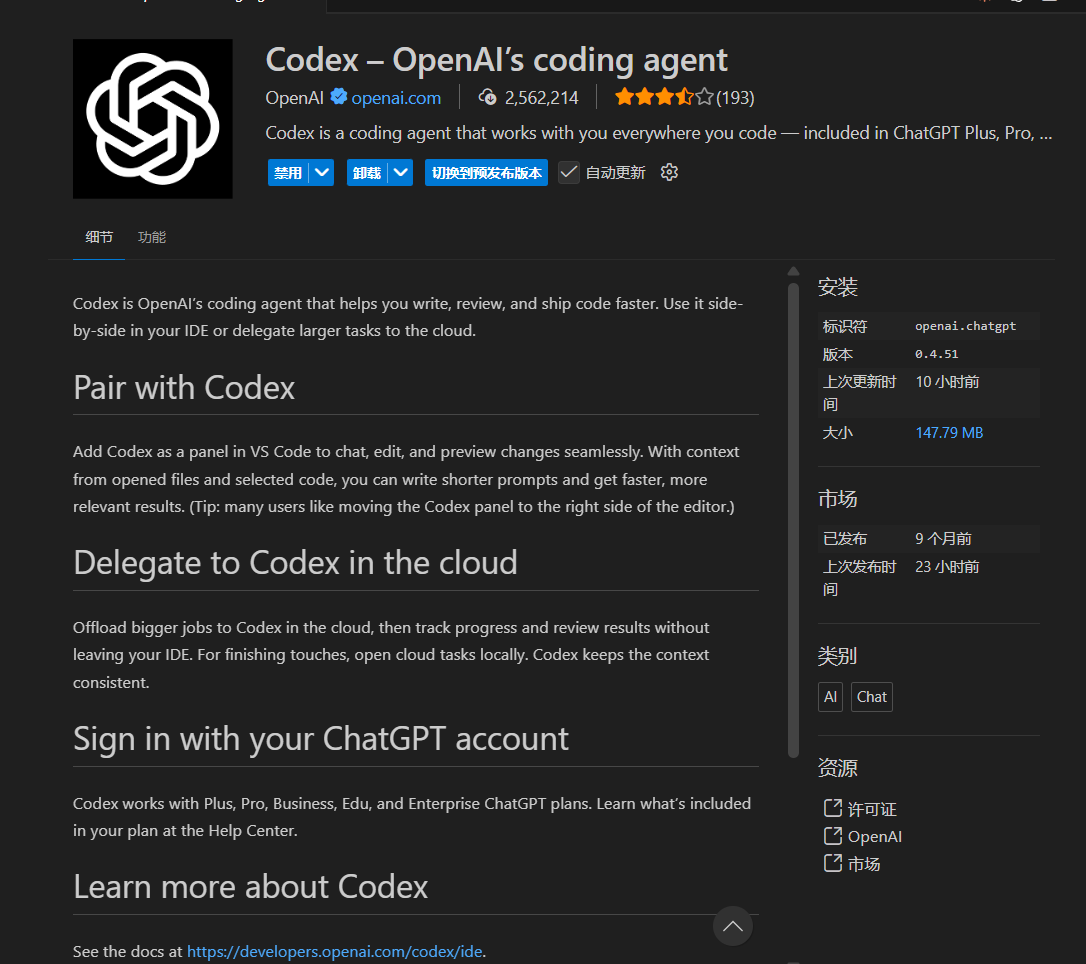The height and width of the screenshot is (964, 1086).
Task: Click the identifier value openai.chatgpt
Action: coord(965,326)
